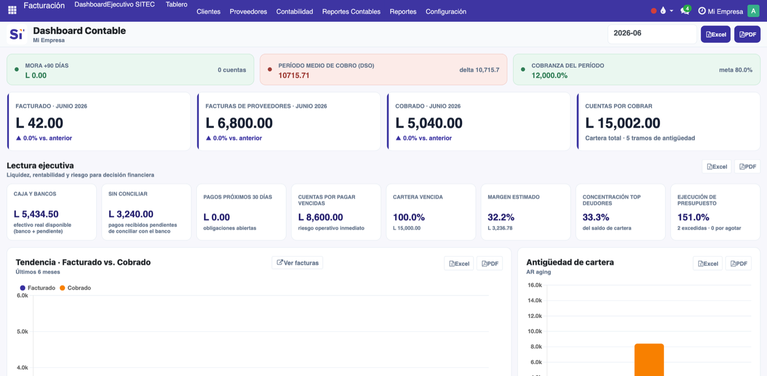The height and width of the screenshot is (376, 767).
Task: Open the Cuentas por pagar vencidas tile
Action: point(336,212)
